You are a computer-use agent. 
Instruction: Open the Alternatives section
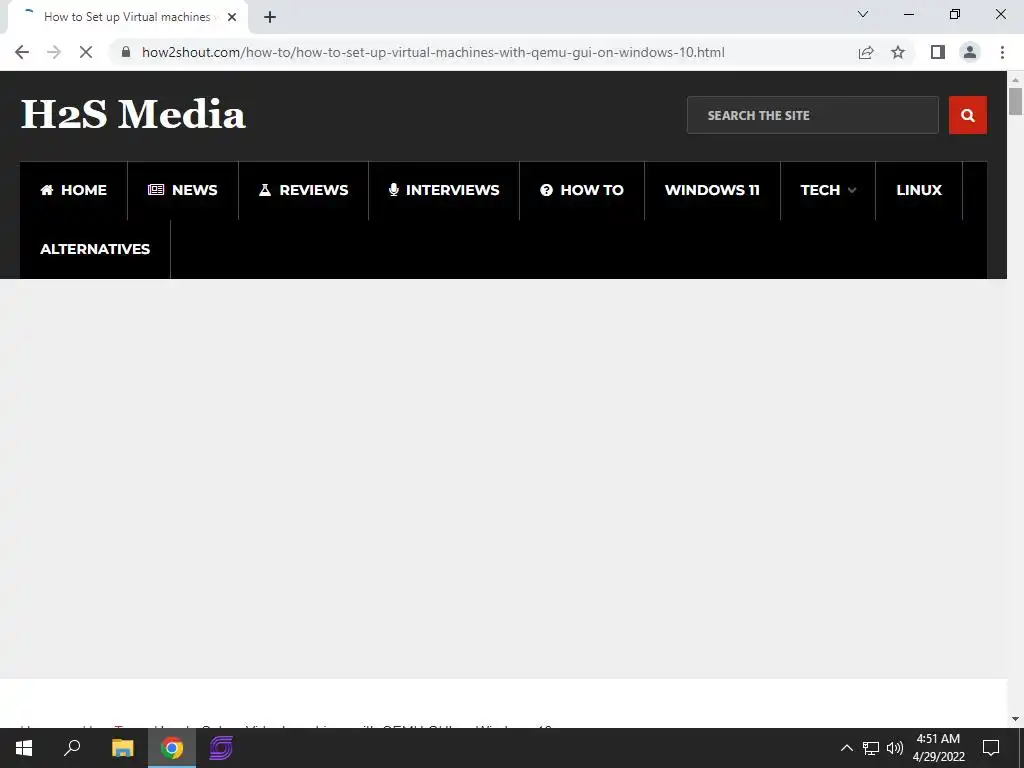[x=95, y=249]
